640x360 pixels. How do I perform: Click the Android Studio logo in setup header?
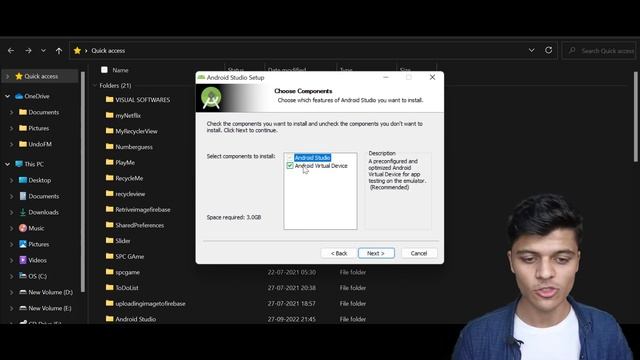(211, 98)
